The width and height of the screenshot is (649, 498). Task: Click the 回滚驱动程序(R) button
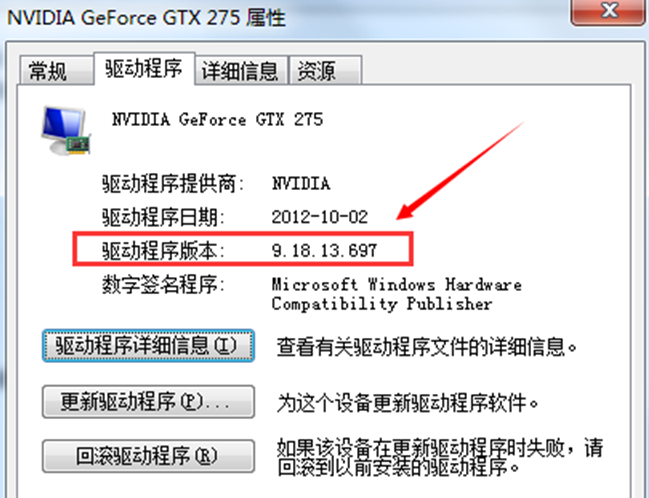pyautogui.click(x=148, y=456)
